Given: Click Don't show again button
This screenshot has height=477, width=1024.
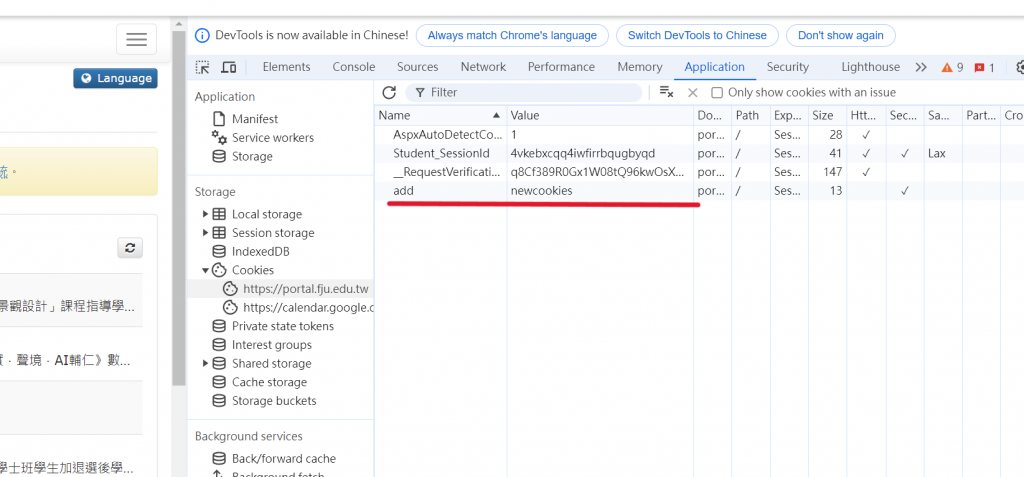Looking at the screenshot, I should click(x=840, y=35).
